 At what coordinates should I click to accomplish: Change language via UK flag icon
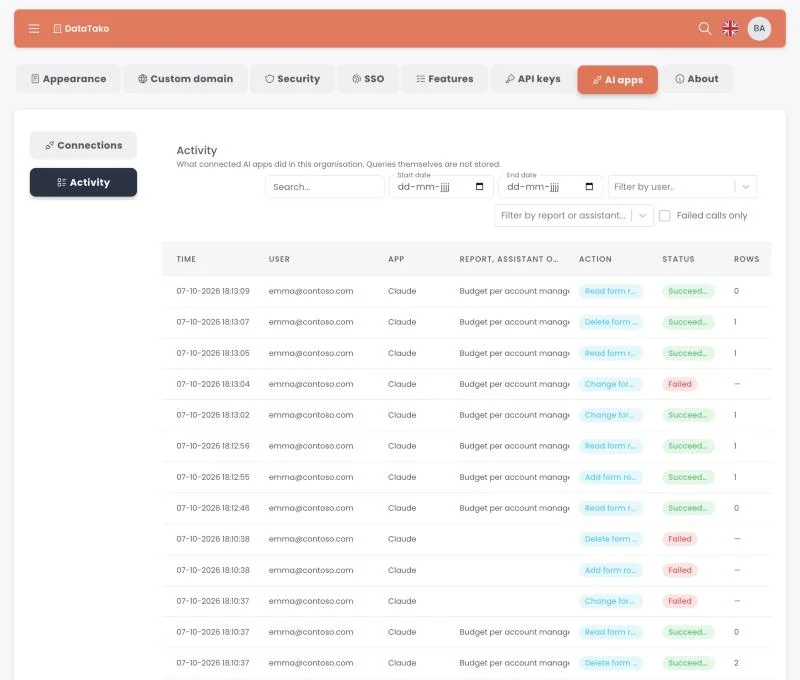pos(730,28)
